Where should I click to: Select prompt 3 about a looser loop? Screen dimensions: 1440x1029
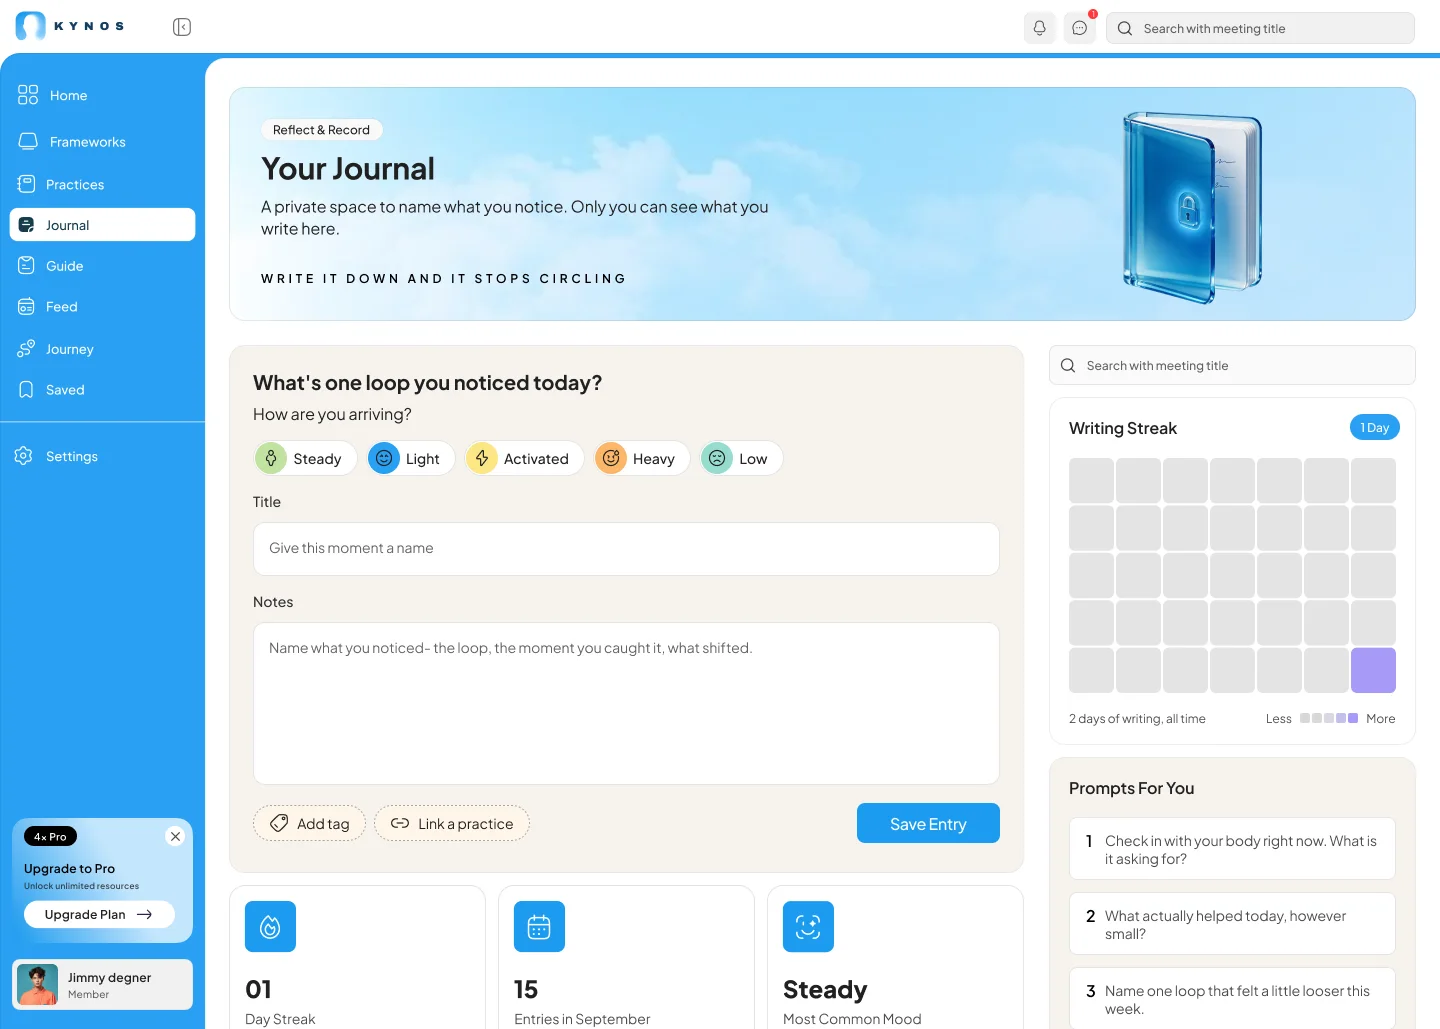pos(1232,998)
